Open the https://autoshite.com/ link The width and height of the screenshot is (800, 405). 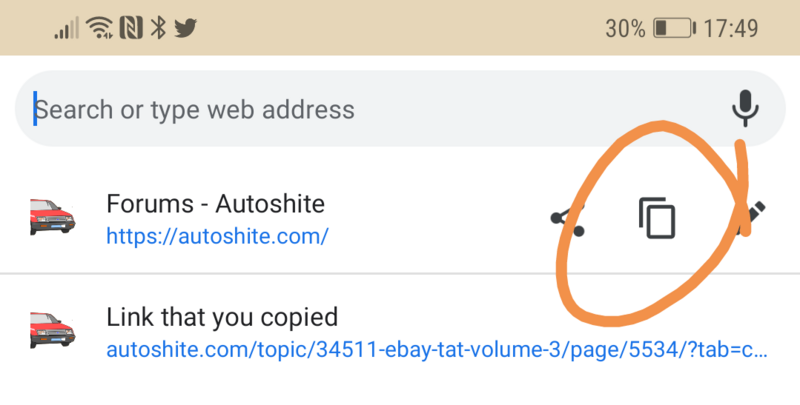coord(218,237)
